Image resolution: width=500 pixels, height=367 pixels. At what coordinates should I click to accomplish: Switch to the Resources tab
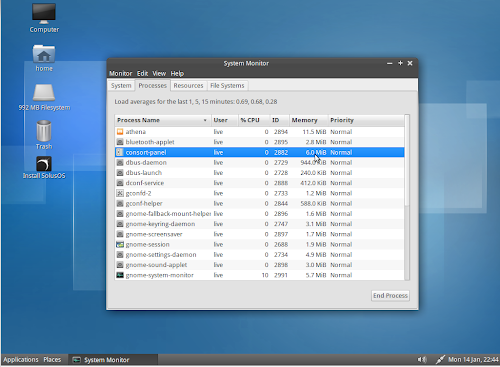tap(188, 86)
